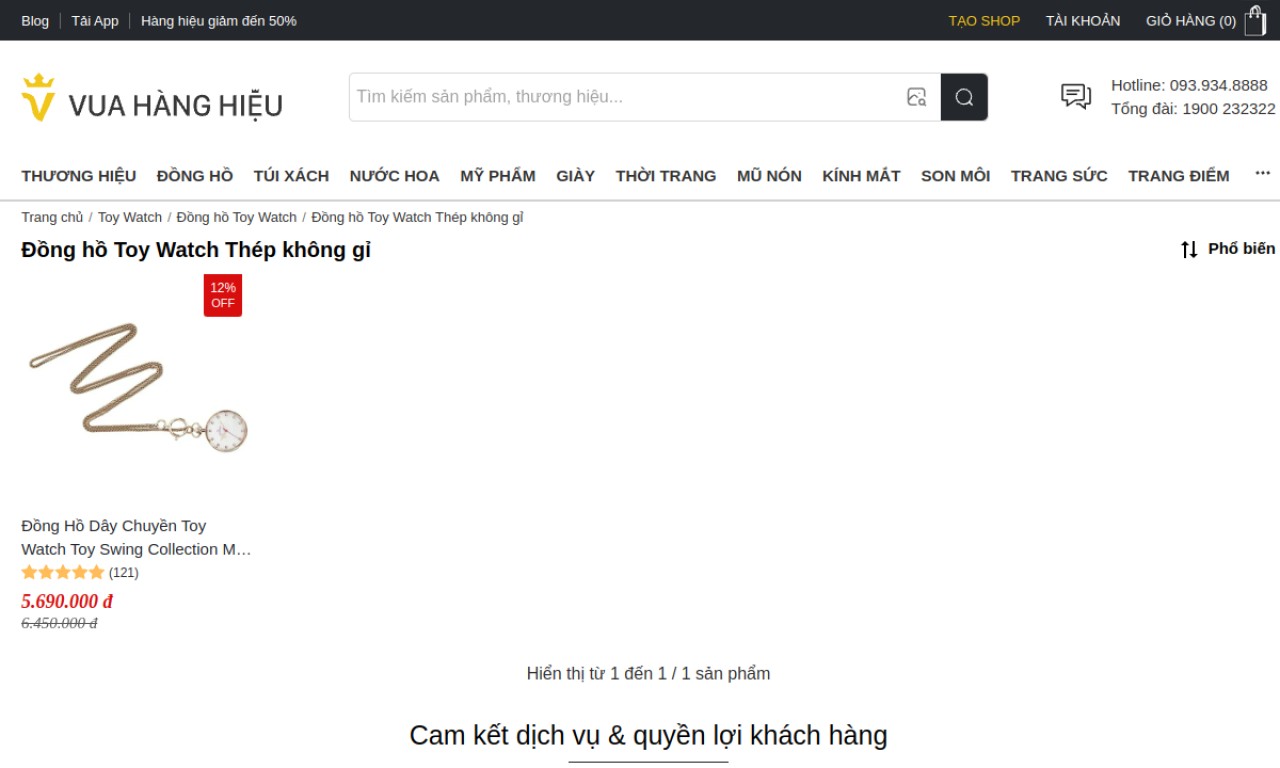Click the (121) review count
The width and height of the screenshot is (1280, 768).
coord(124,573)
